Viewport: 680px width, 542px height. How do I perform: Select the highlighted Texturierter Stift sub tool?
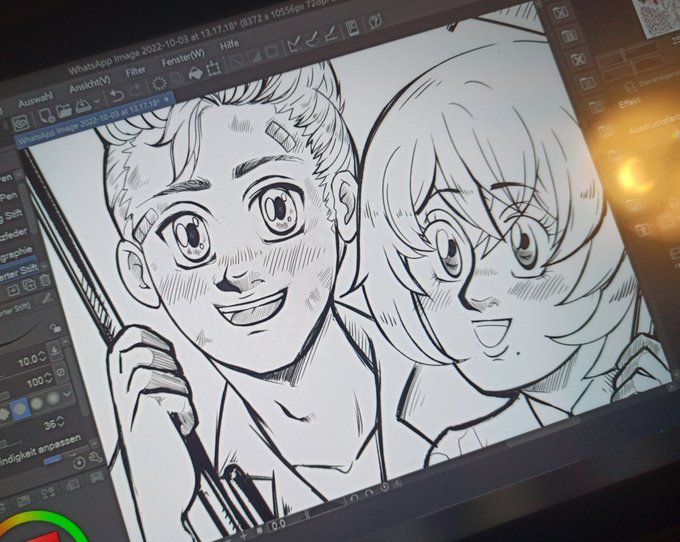click(19, 272)
